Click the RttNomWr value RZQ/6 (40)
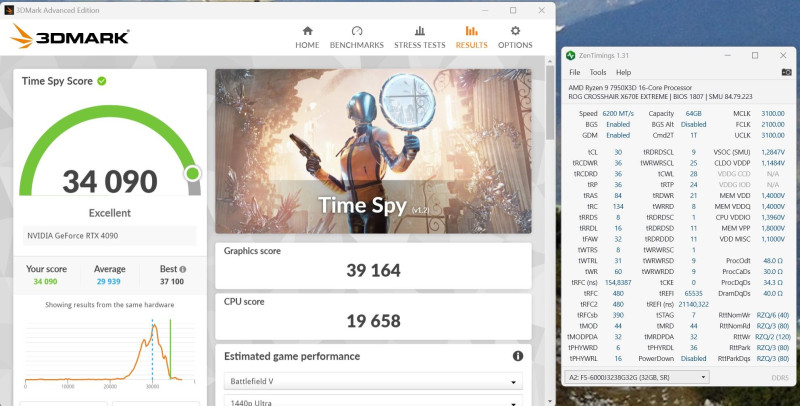 (772, 315)
